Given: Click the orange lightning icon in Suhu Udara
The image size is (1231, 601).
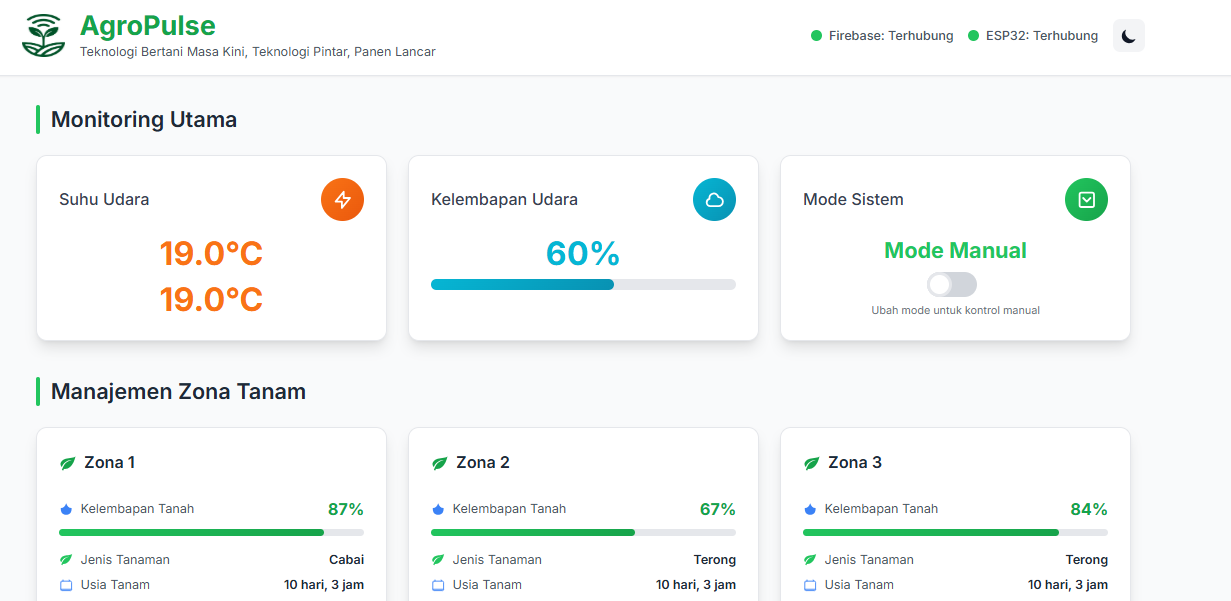Looking at the screenshot, I should (342, 200).
